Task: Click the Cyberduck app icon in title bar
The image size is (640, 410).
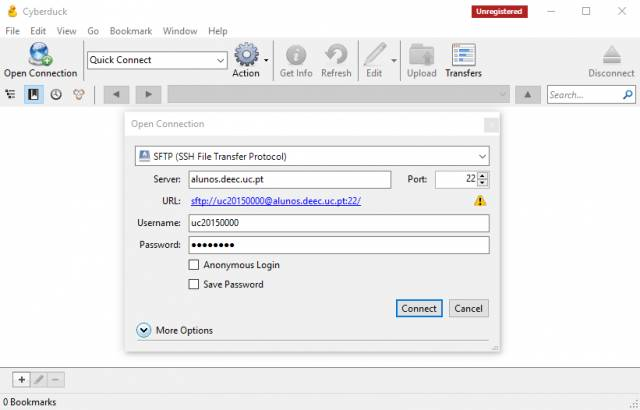Action: click(13, 11)
